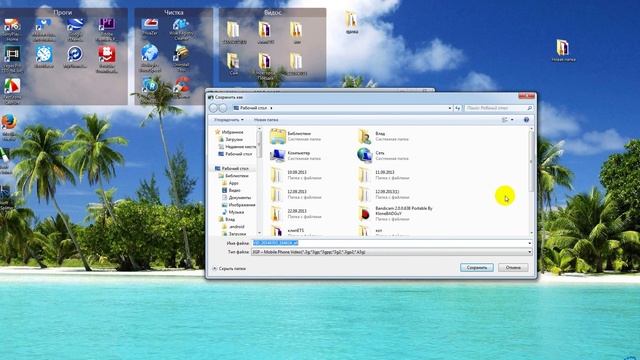Click the Отмена button
Image resolution: width=640 pixels, height=360 pixels.
pyautogui.click(x=513, y=268)
